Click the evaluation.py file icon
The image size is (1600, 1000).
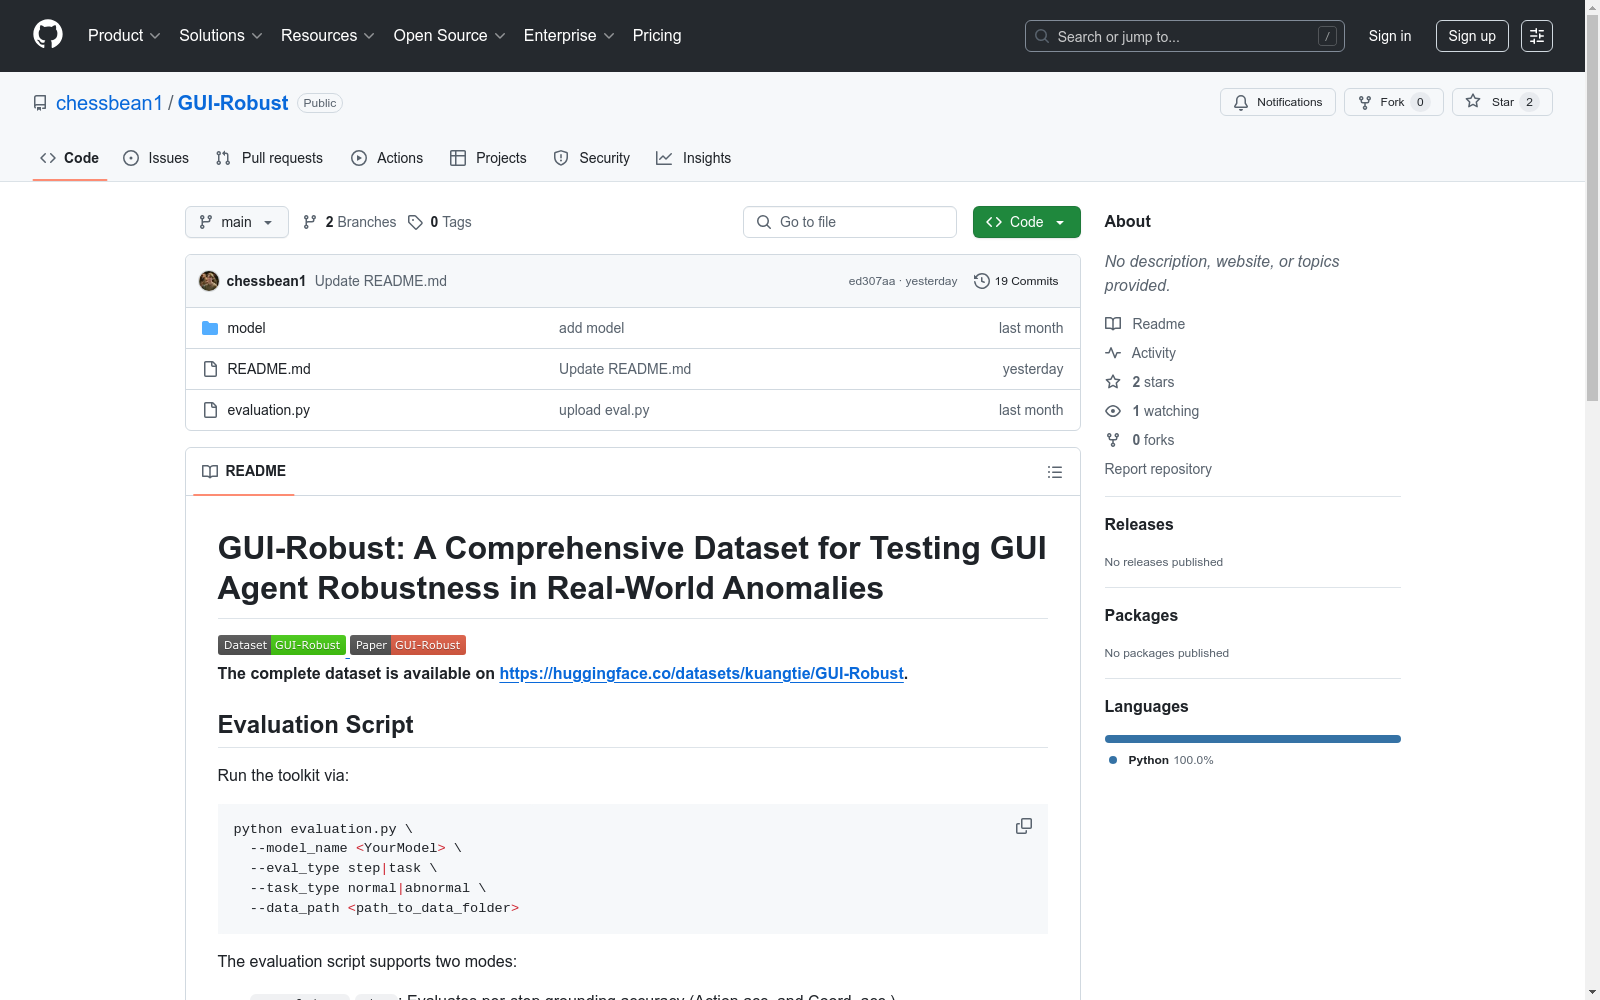[x=210, y=410]
